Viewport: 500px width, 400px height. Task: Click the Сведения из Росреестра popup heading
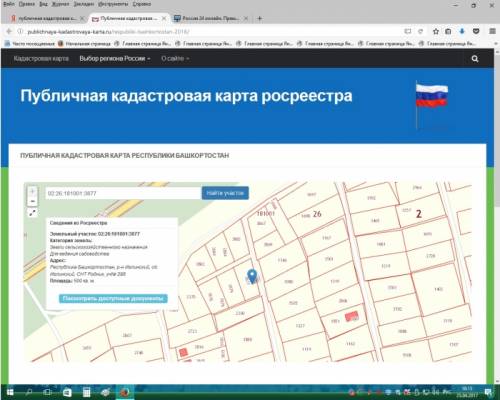(x=78, y=223)
